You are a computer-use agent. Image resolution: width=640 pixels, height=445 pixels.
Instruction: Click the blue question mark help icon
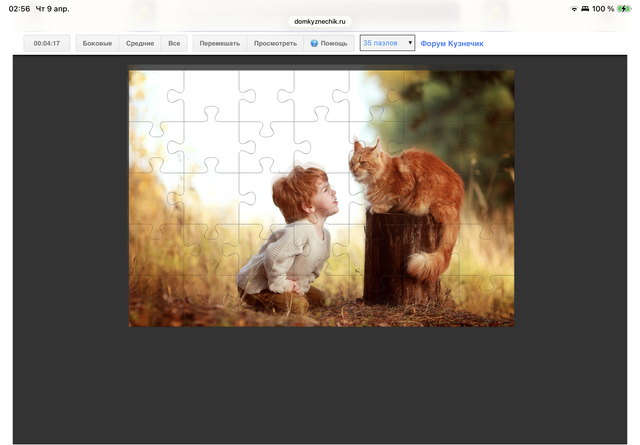click(314, 44)
